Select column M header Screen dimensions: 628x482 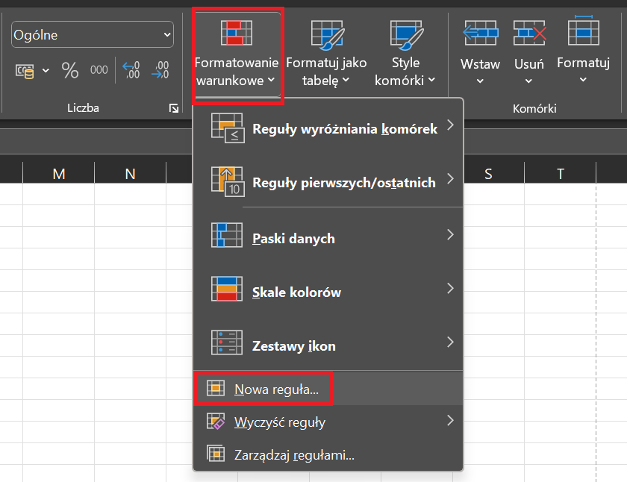58,175
